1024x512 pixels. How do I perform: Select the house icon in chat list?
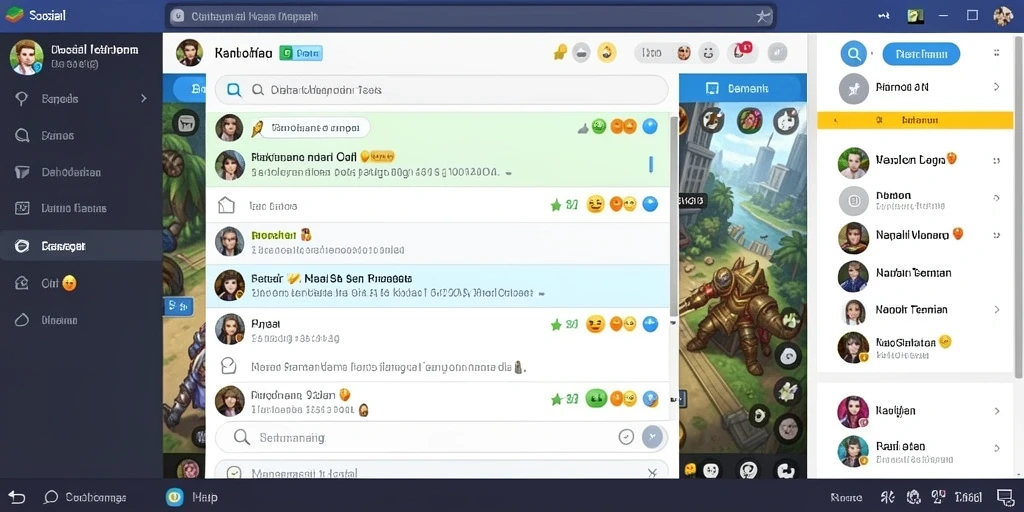point(226,205)
